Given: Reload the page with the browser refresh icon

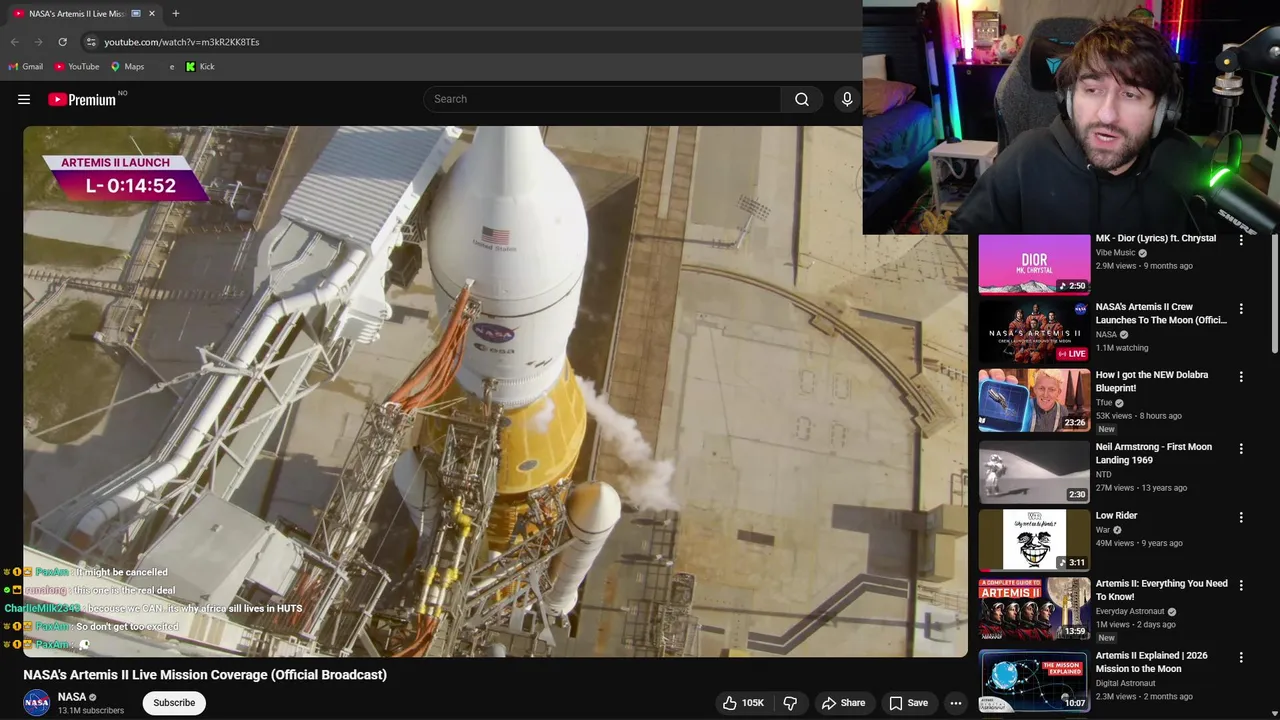Looking at the screenshot, I should click(62, 42).
